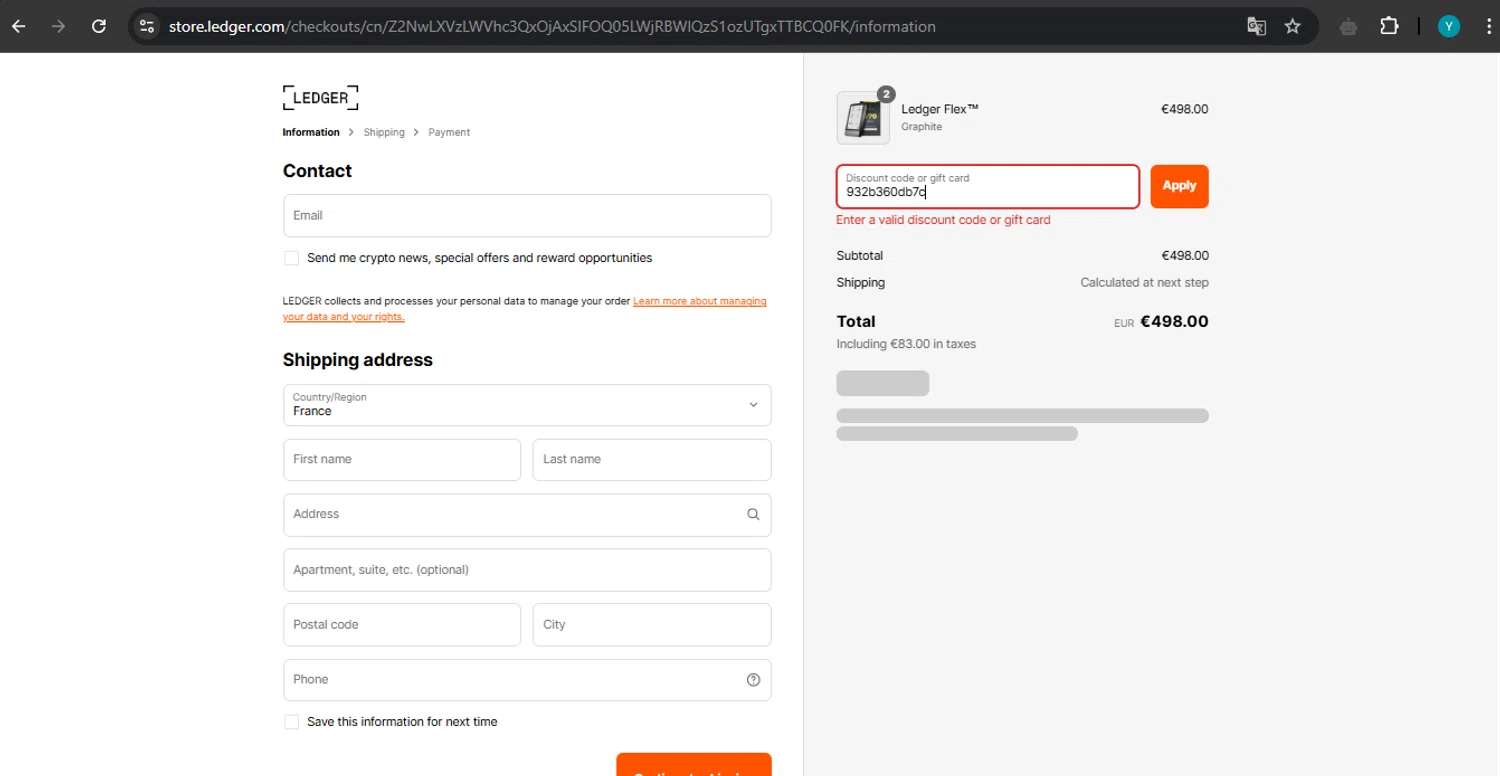This screenshot has width=1500, height=776.
Task: Check Save this information for next time
Action: click(291, 722)
